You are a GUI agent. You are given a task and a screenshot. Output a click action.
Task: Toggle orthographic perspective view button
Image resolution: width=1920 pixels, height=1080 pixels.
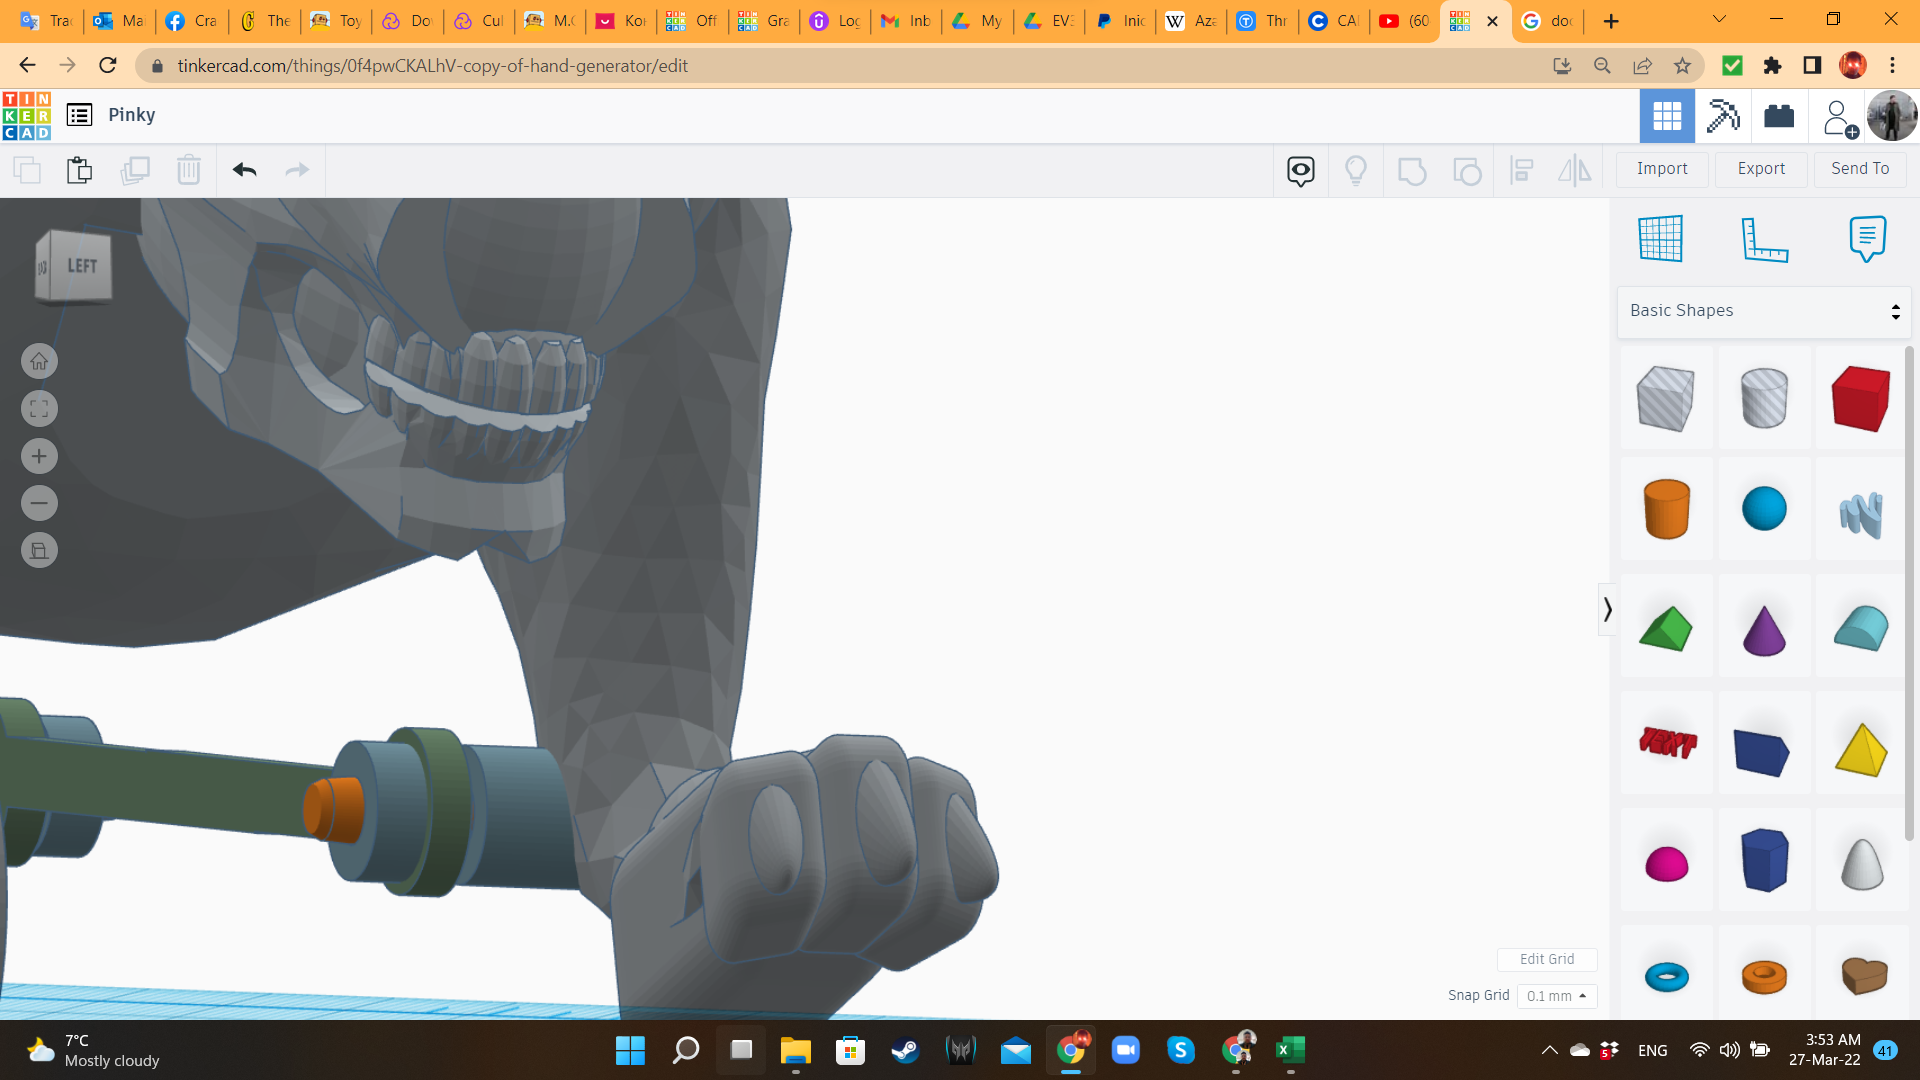point(39,551)
